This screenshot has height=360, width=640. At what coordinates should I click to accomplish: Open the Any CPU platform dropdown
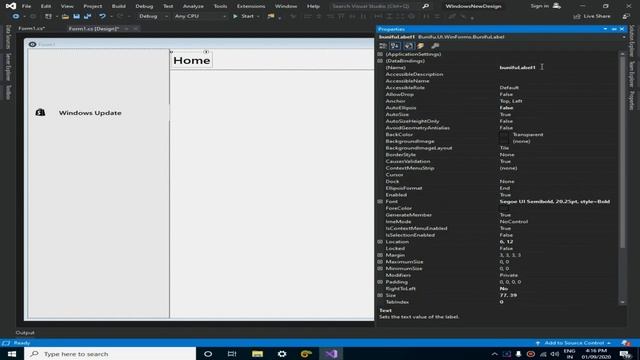click(x=200, y=16)
